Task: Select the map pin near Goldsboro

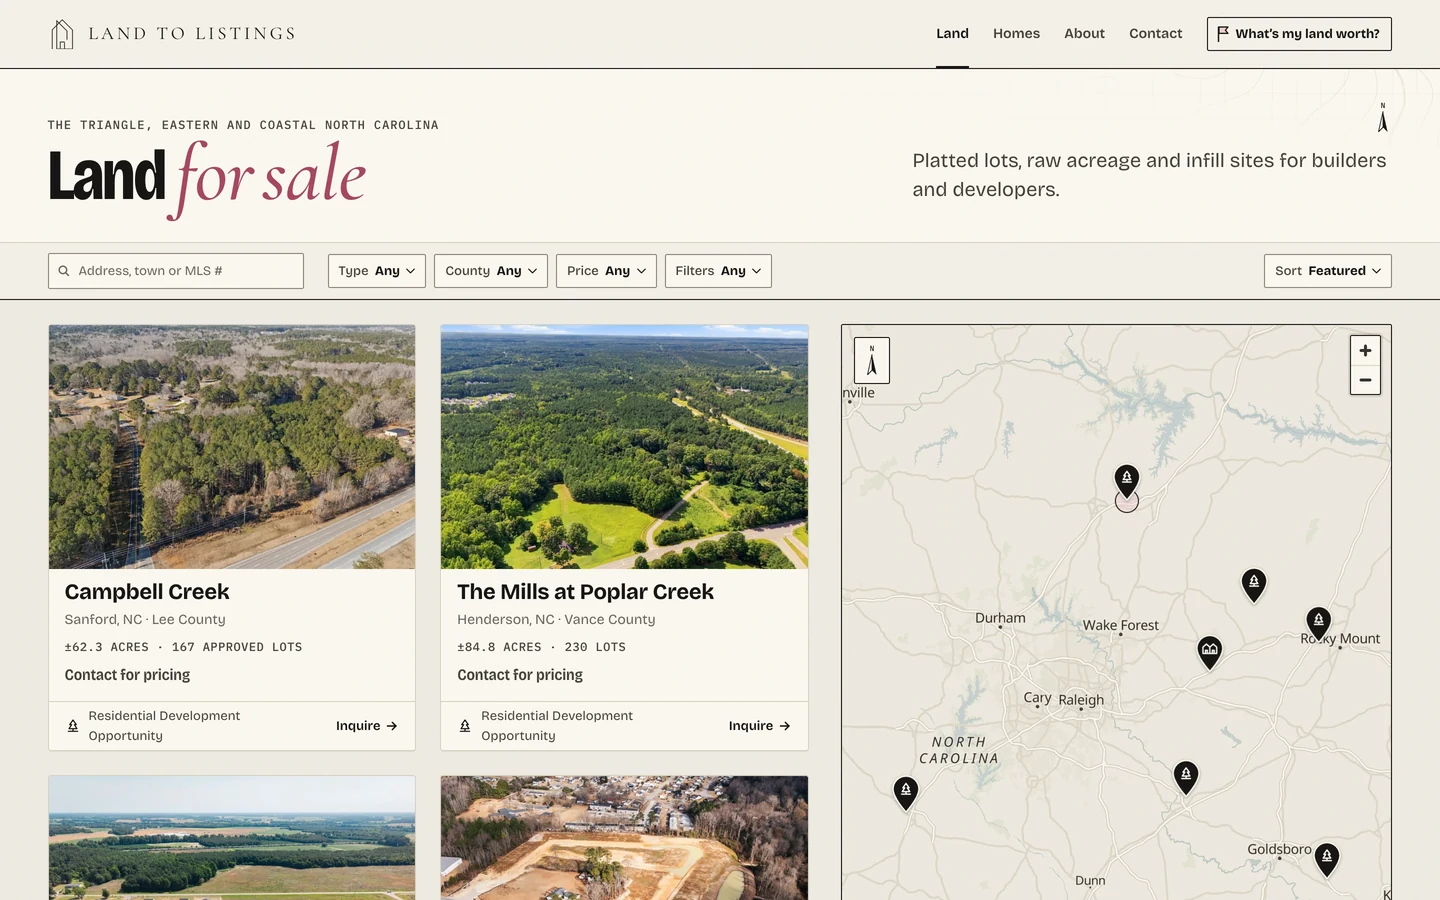Action: [1327, 859]
